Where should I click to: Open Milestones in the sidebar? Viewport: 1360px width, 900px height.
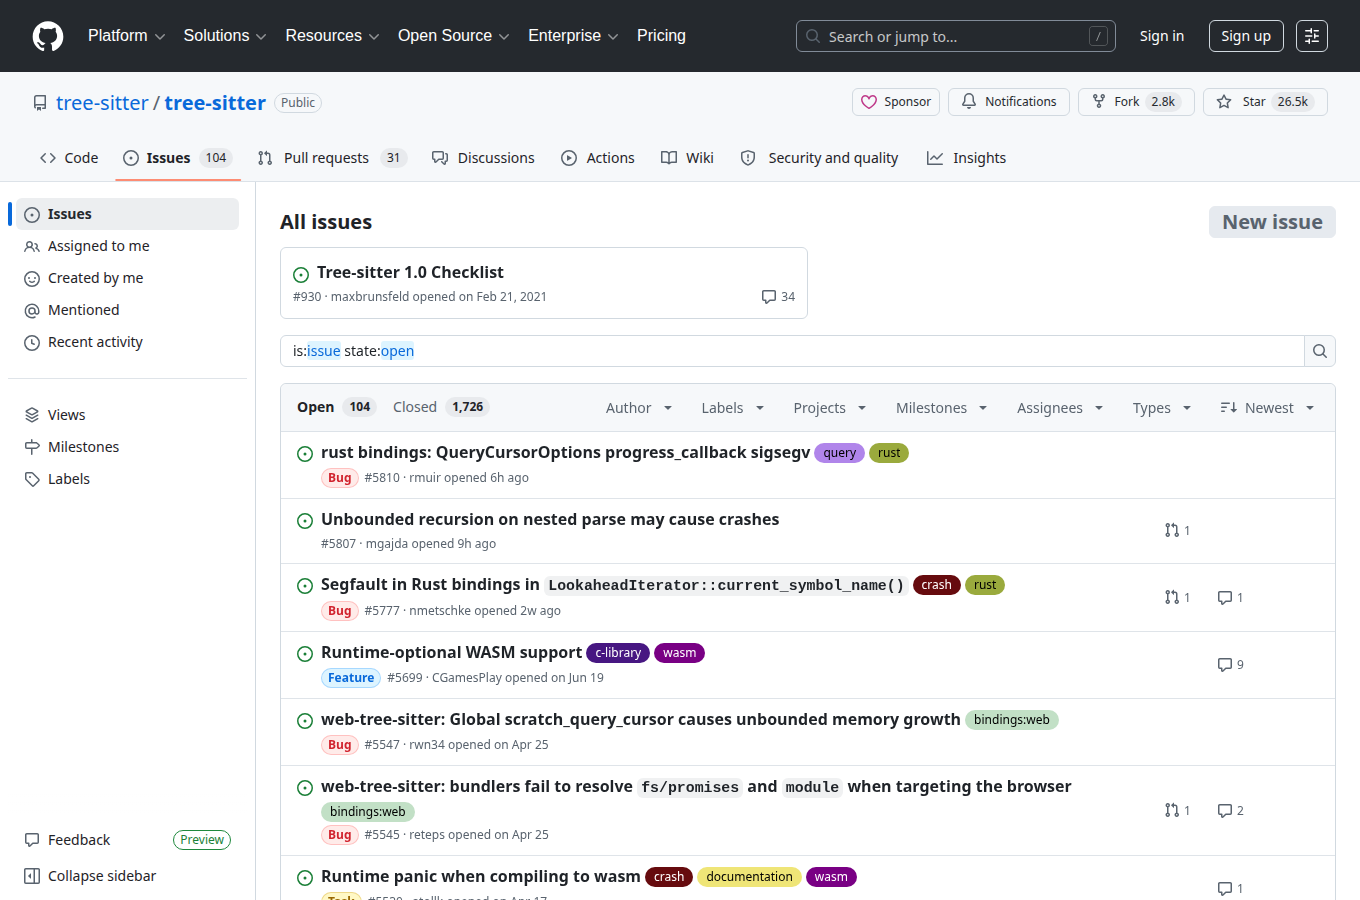(x=127, y=447)
